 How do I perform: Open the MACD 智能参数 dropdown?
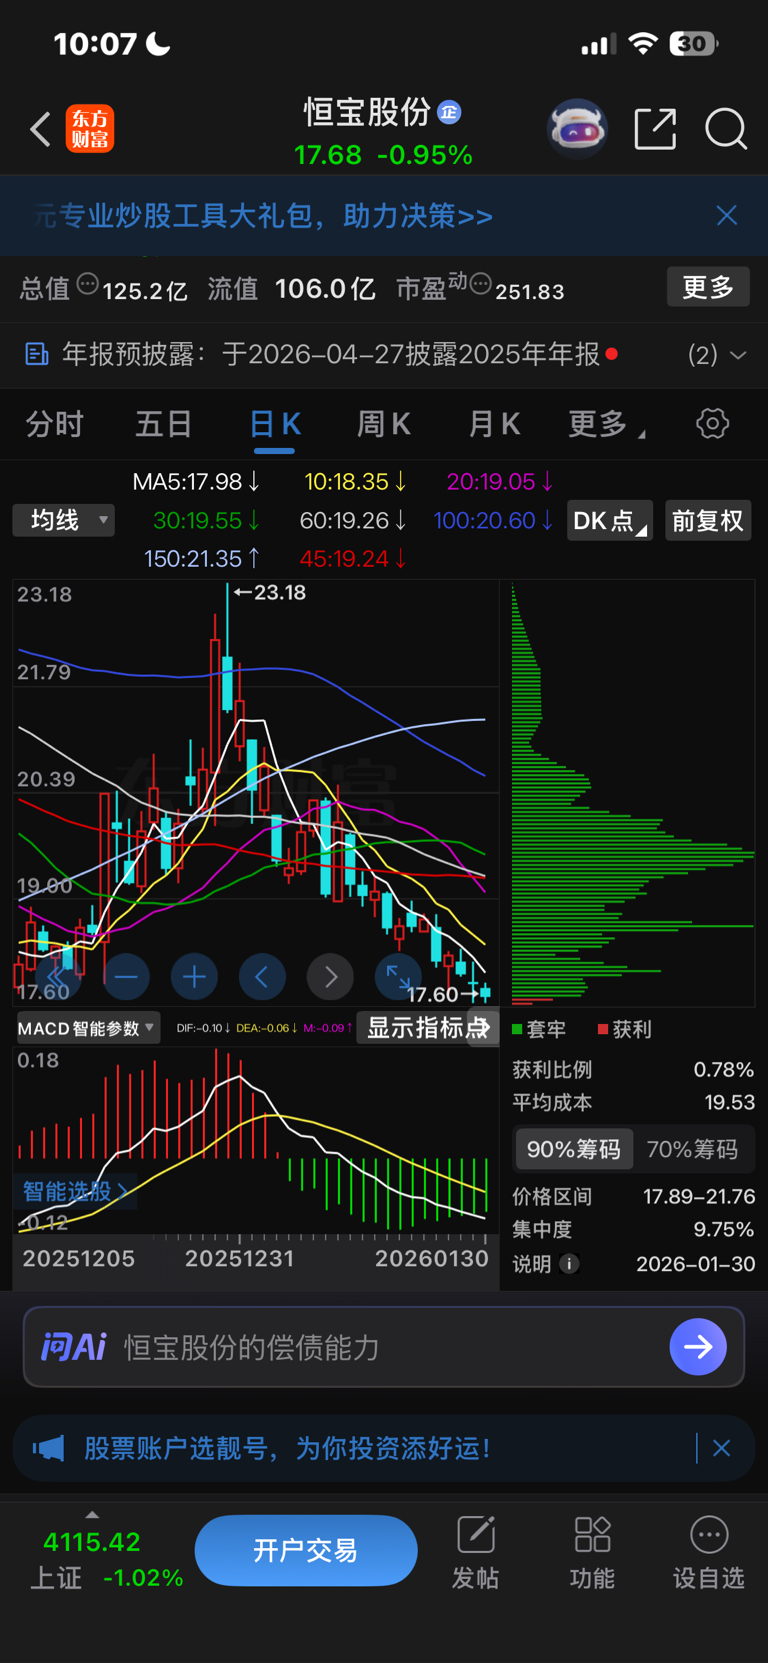tap(87, 1028)
